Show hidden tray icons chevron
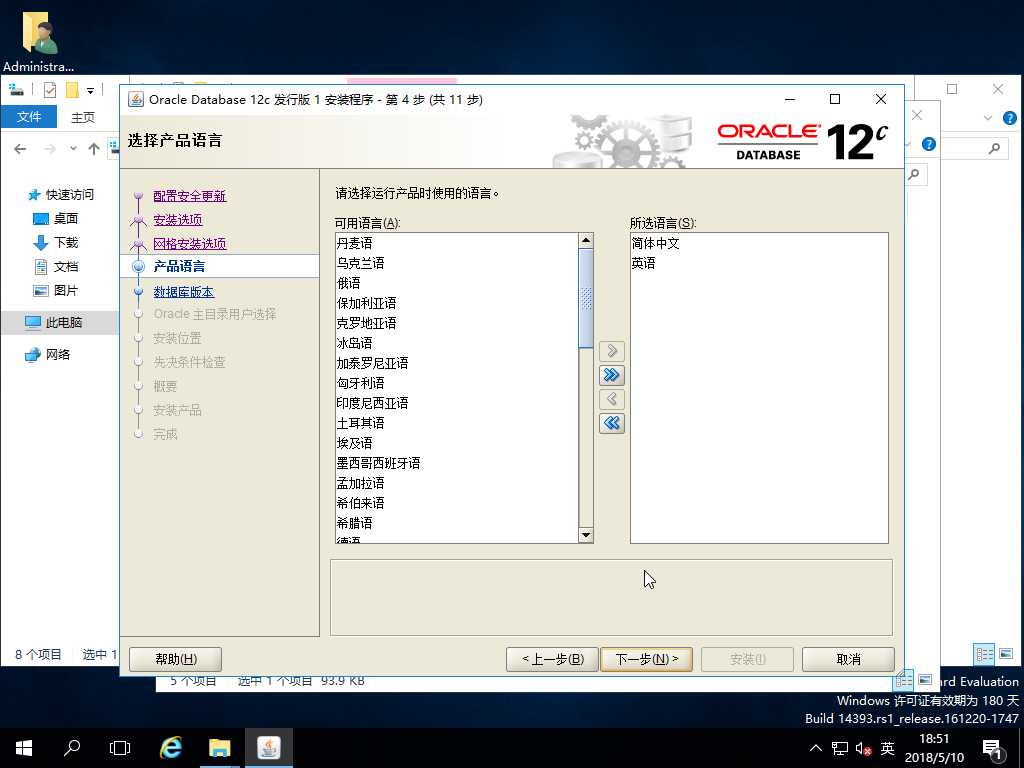The image size is (1024, 768). tap(816, 748)
